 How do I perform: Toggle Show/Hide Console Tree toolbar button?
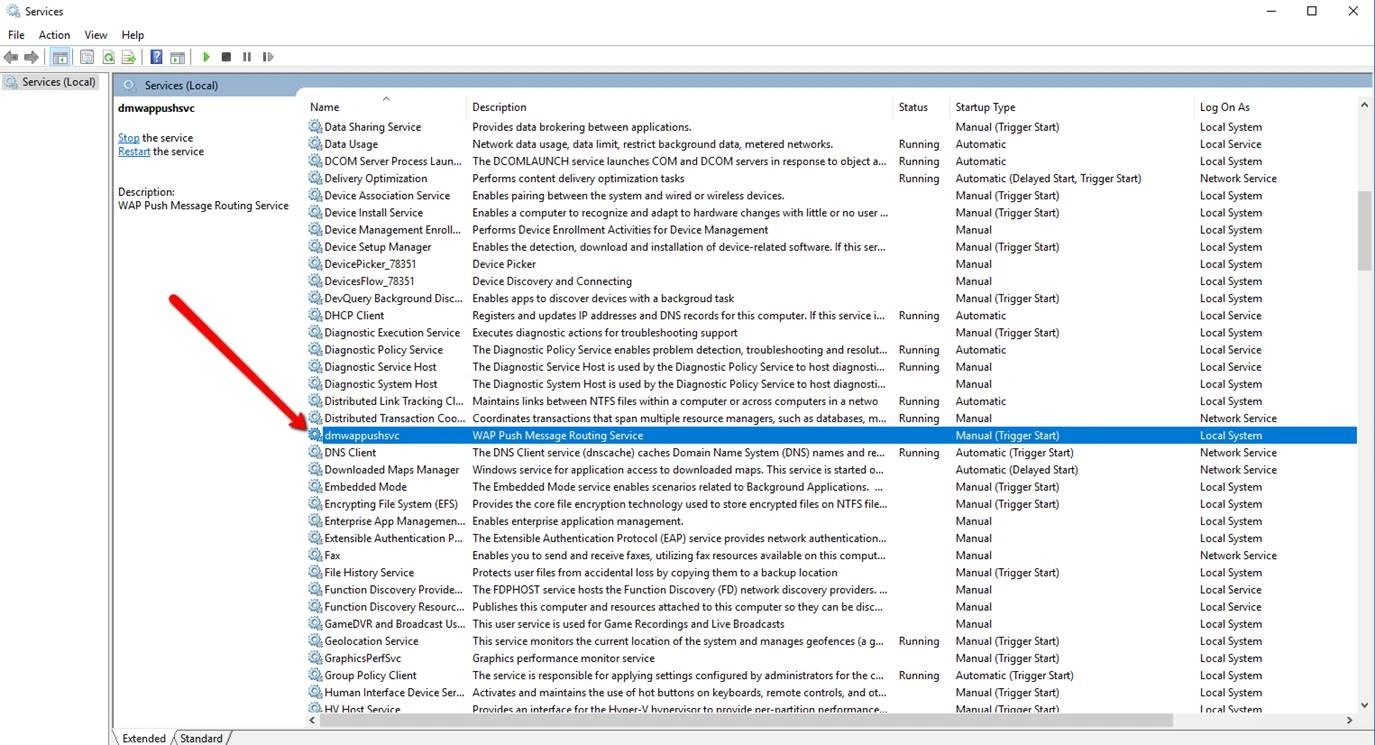(60, 58)
